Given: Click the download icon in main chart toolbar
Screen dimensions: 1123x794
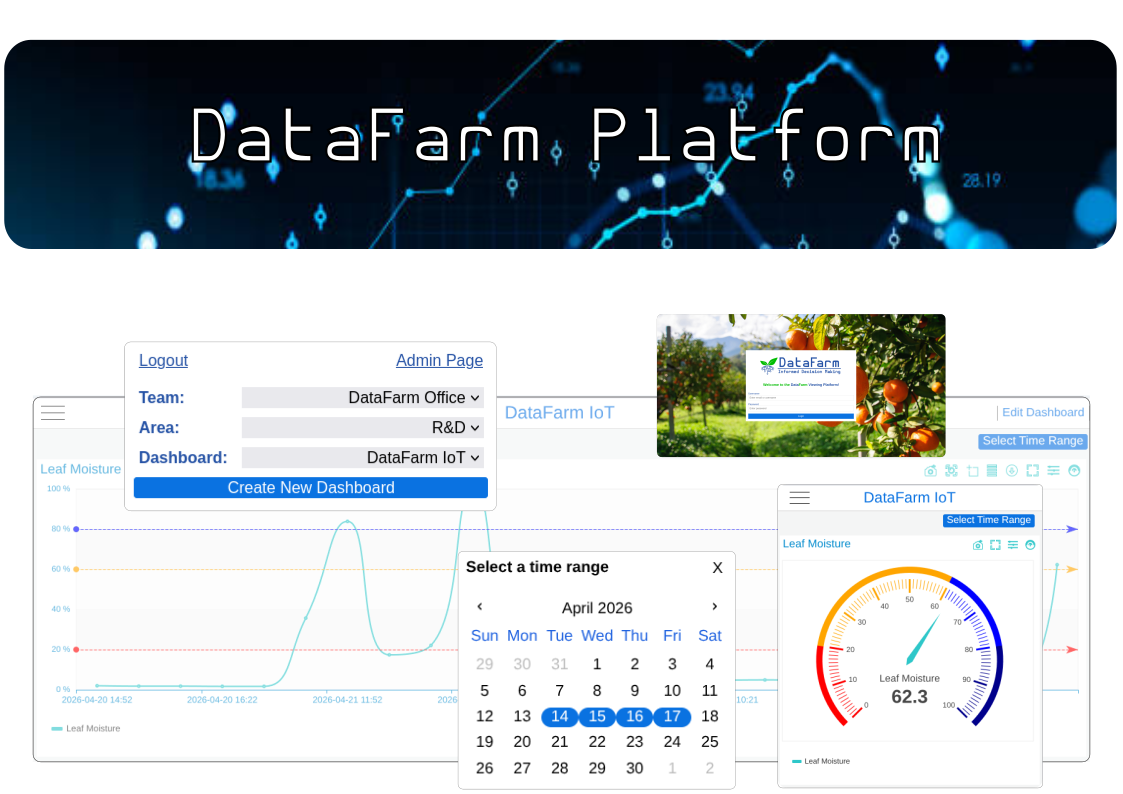Looking at the screenshot, I should pyautogui.click(x=1012, y=470).
